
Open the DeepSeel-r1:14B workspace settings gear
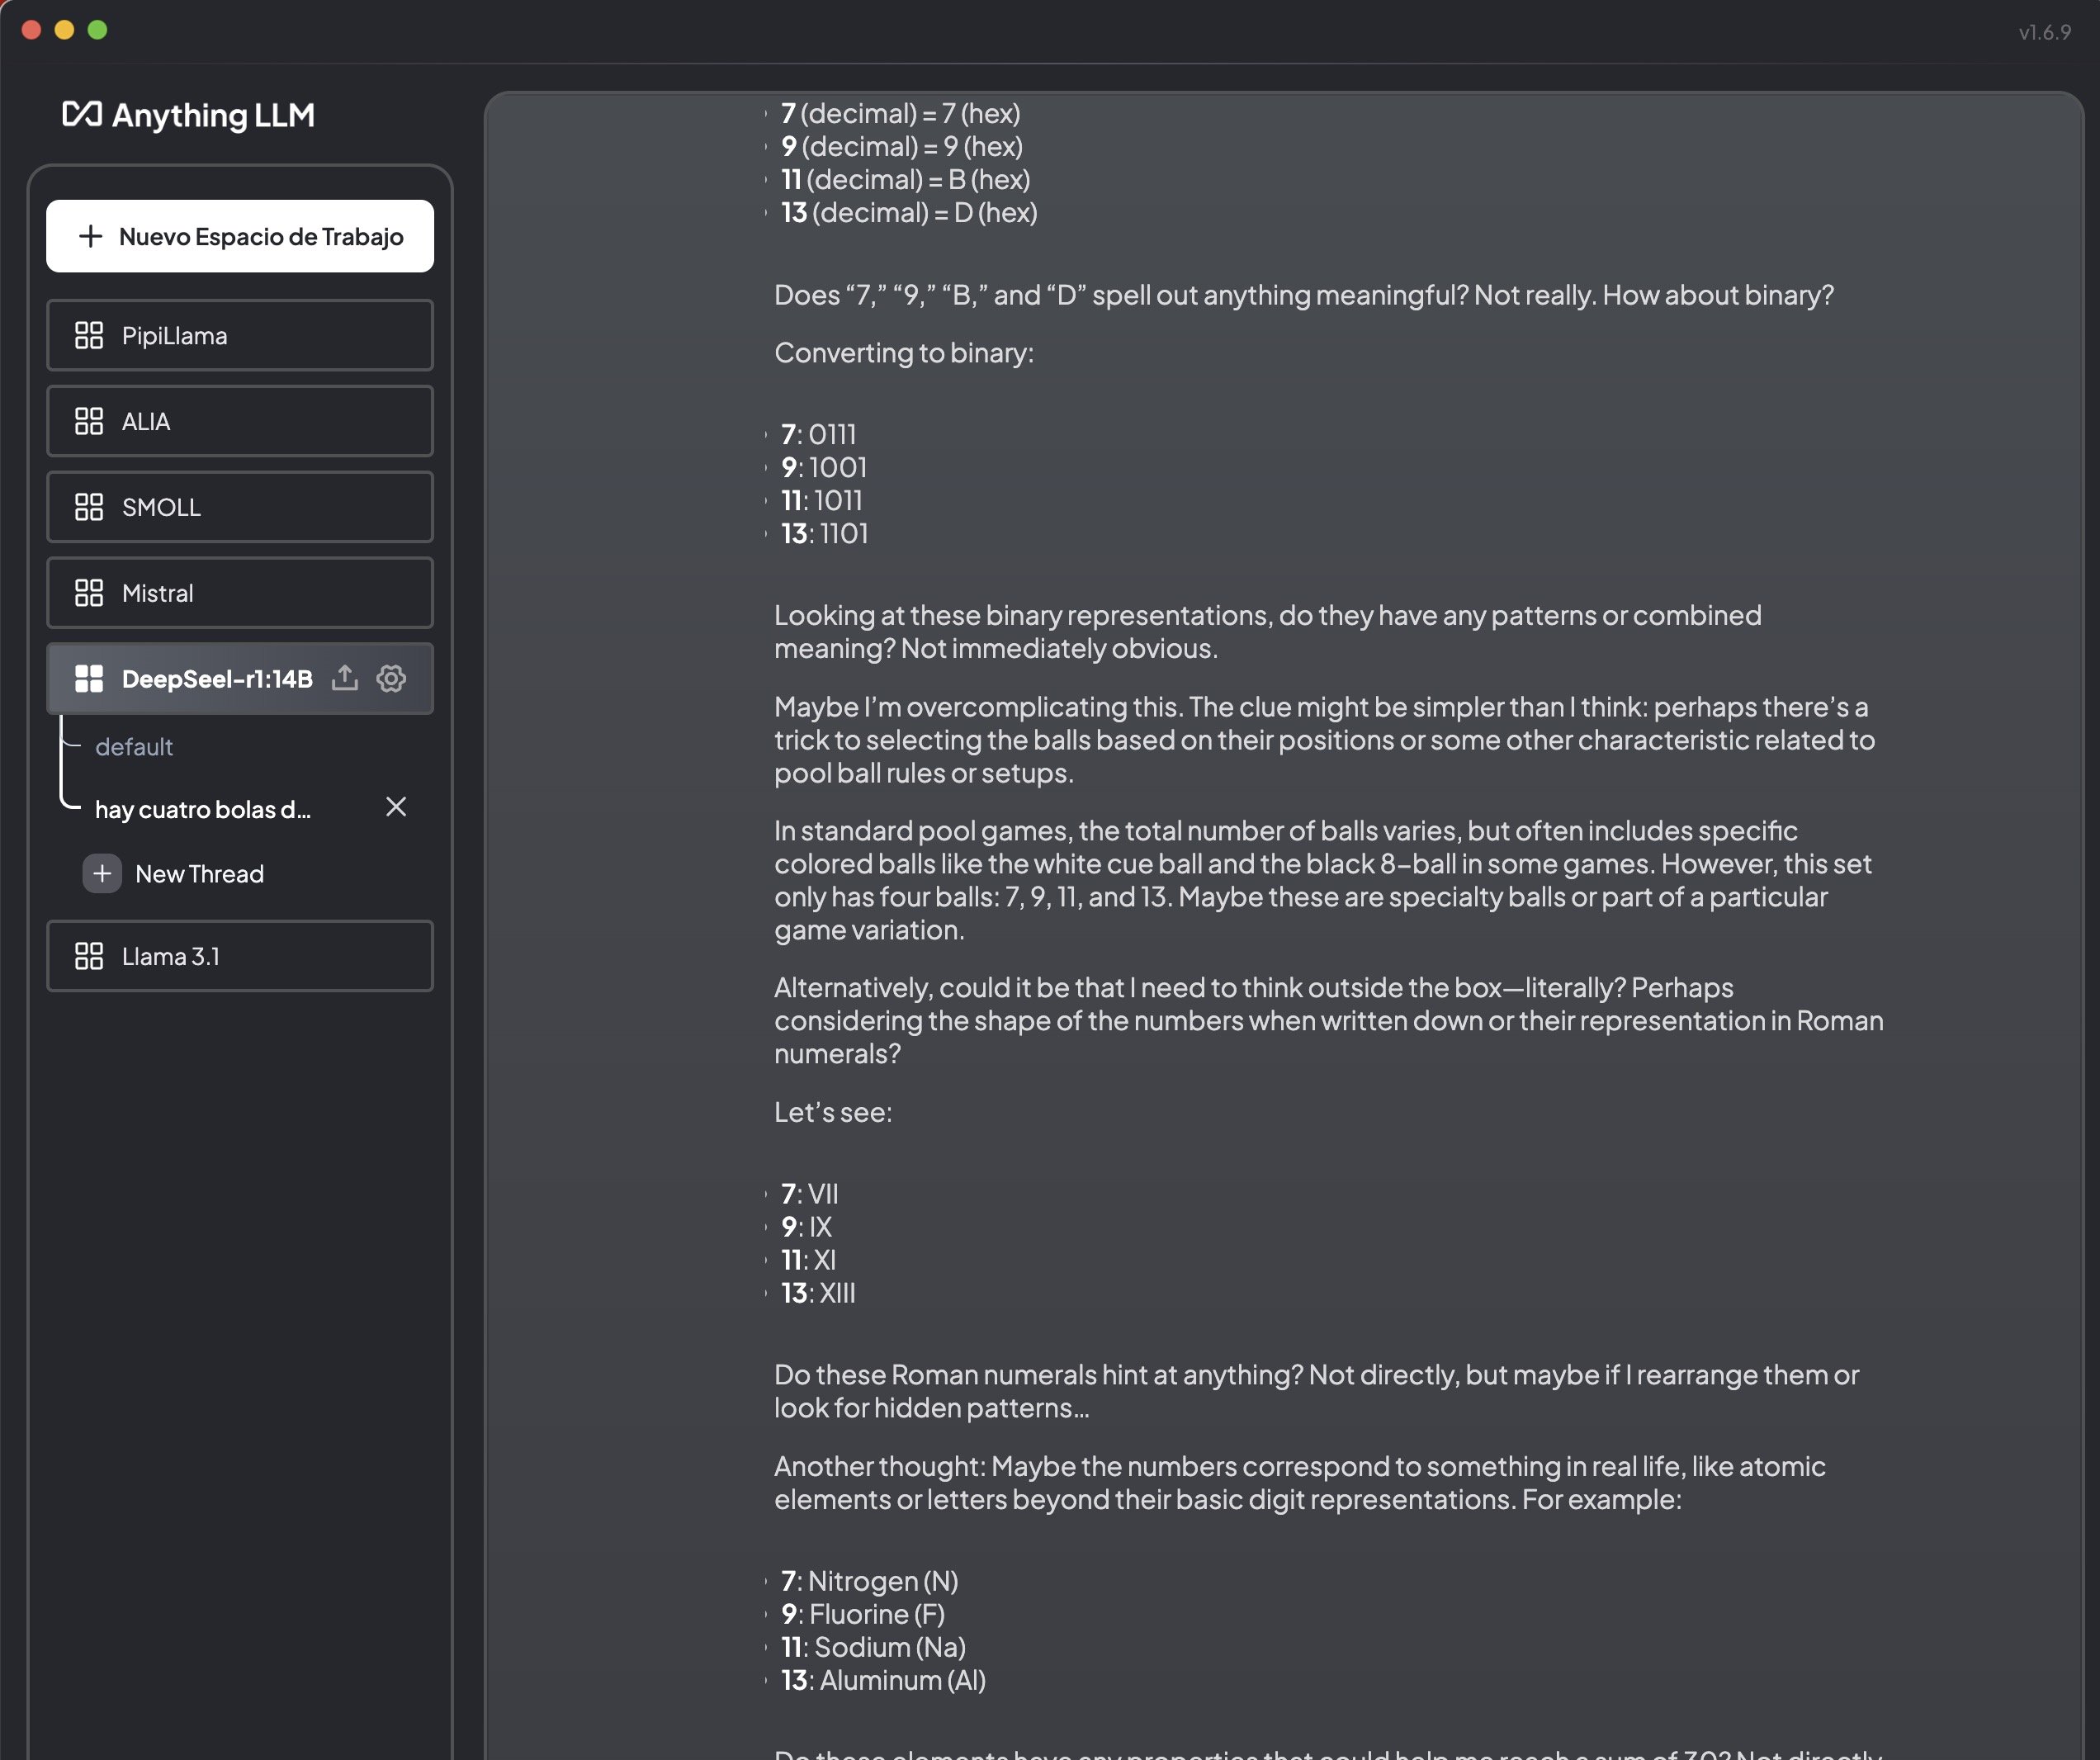pos(391,678)
